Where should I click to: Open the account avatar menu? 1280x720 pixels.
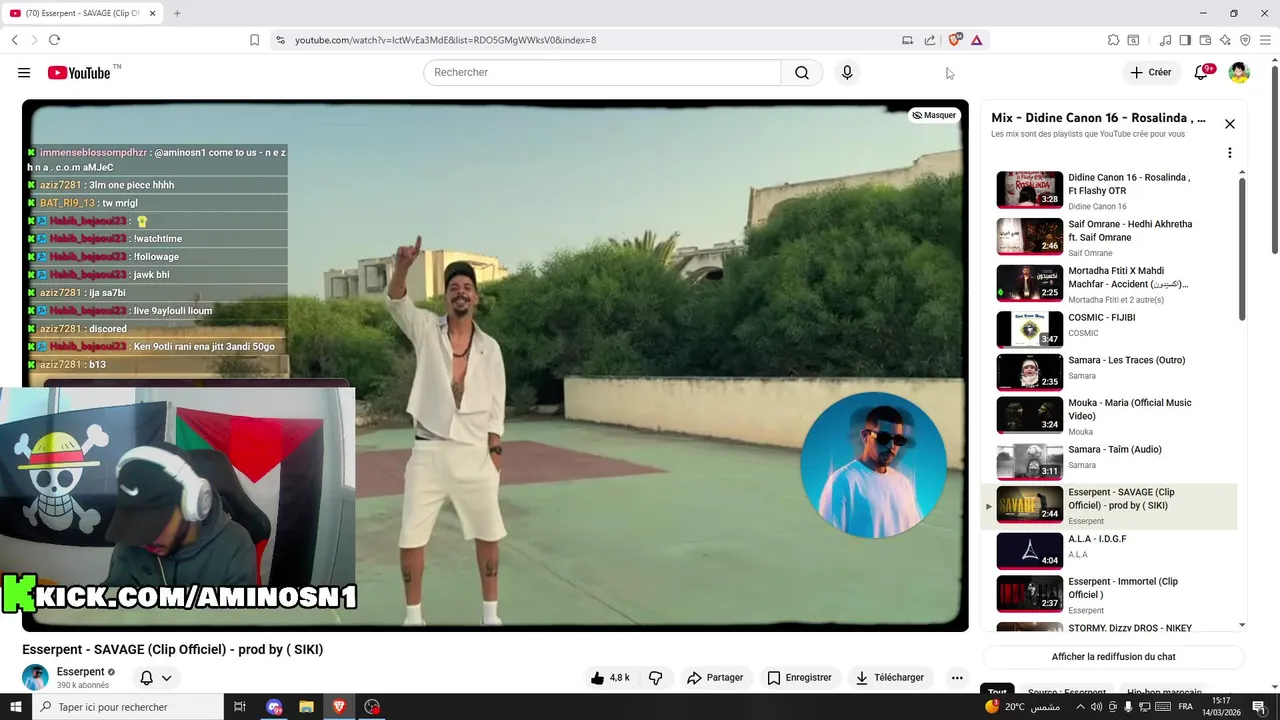click(1239, 73)
